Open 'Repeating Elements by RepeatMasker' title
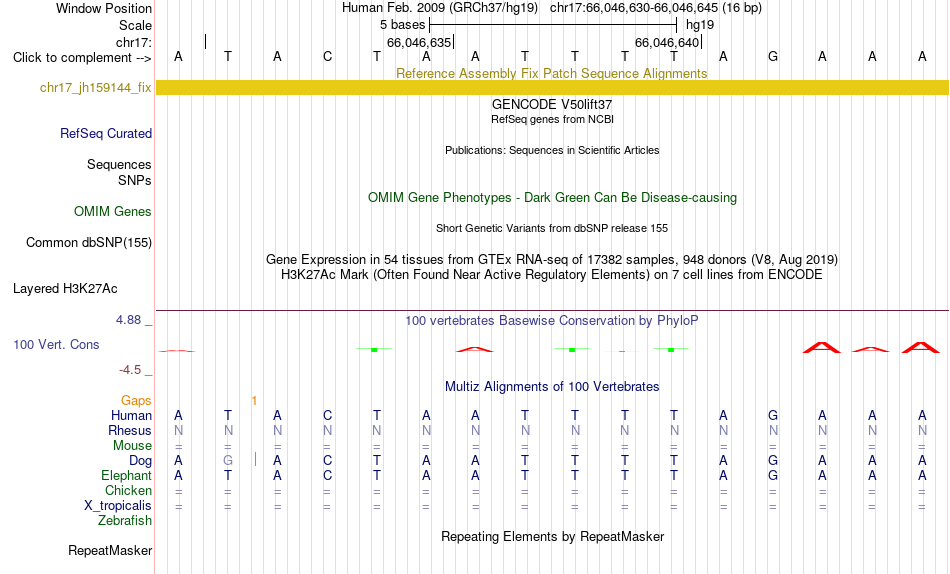950x574 pixels. [x=552, y=537]
